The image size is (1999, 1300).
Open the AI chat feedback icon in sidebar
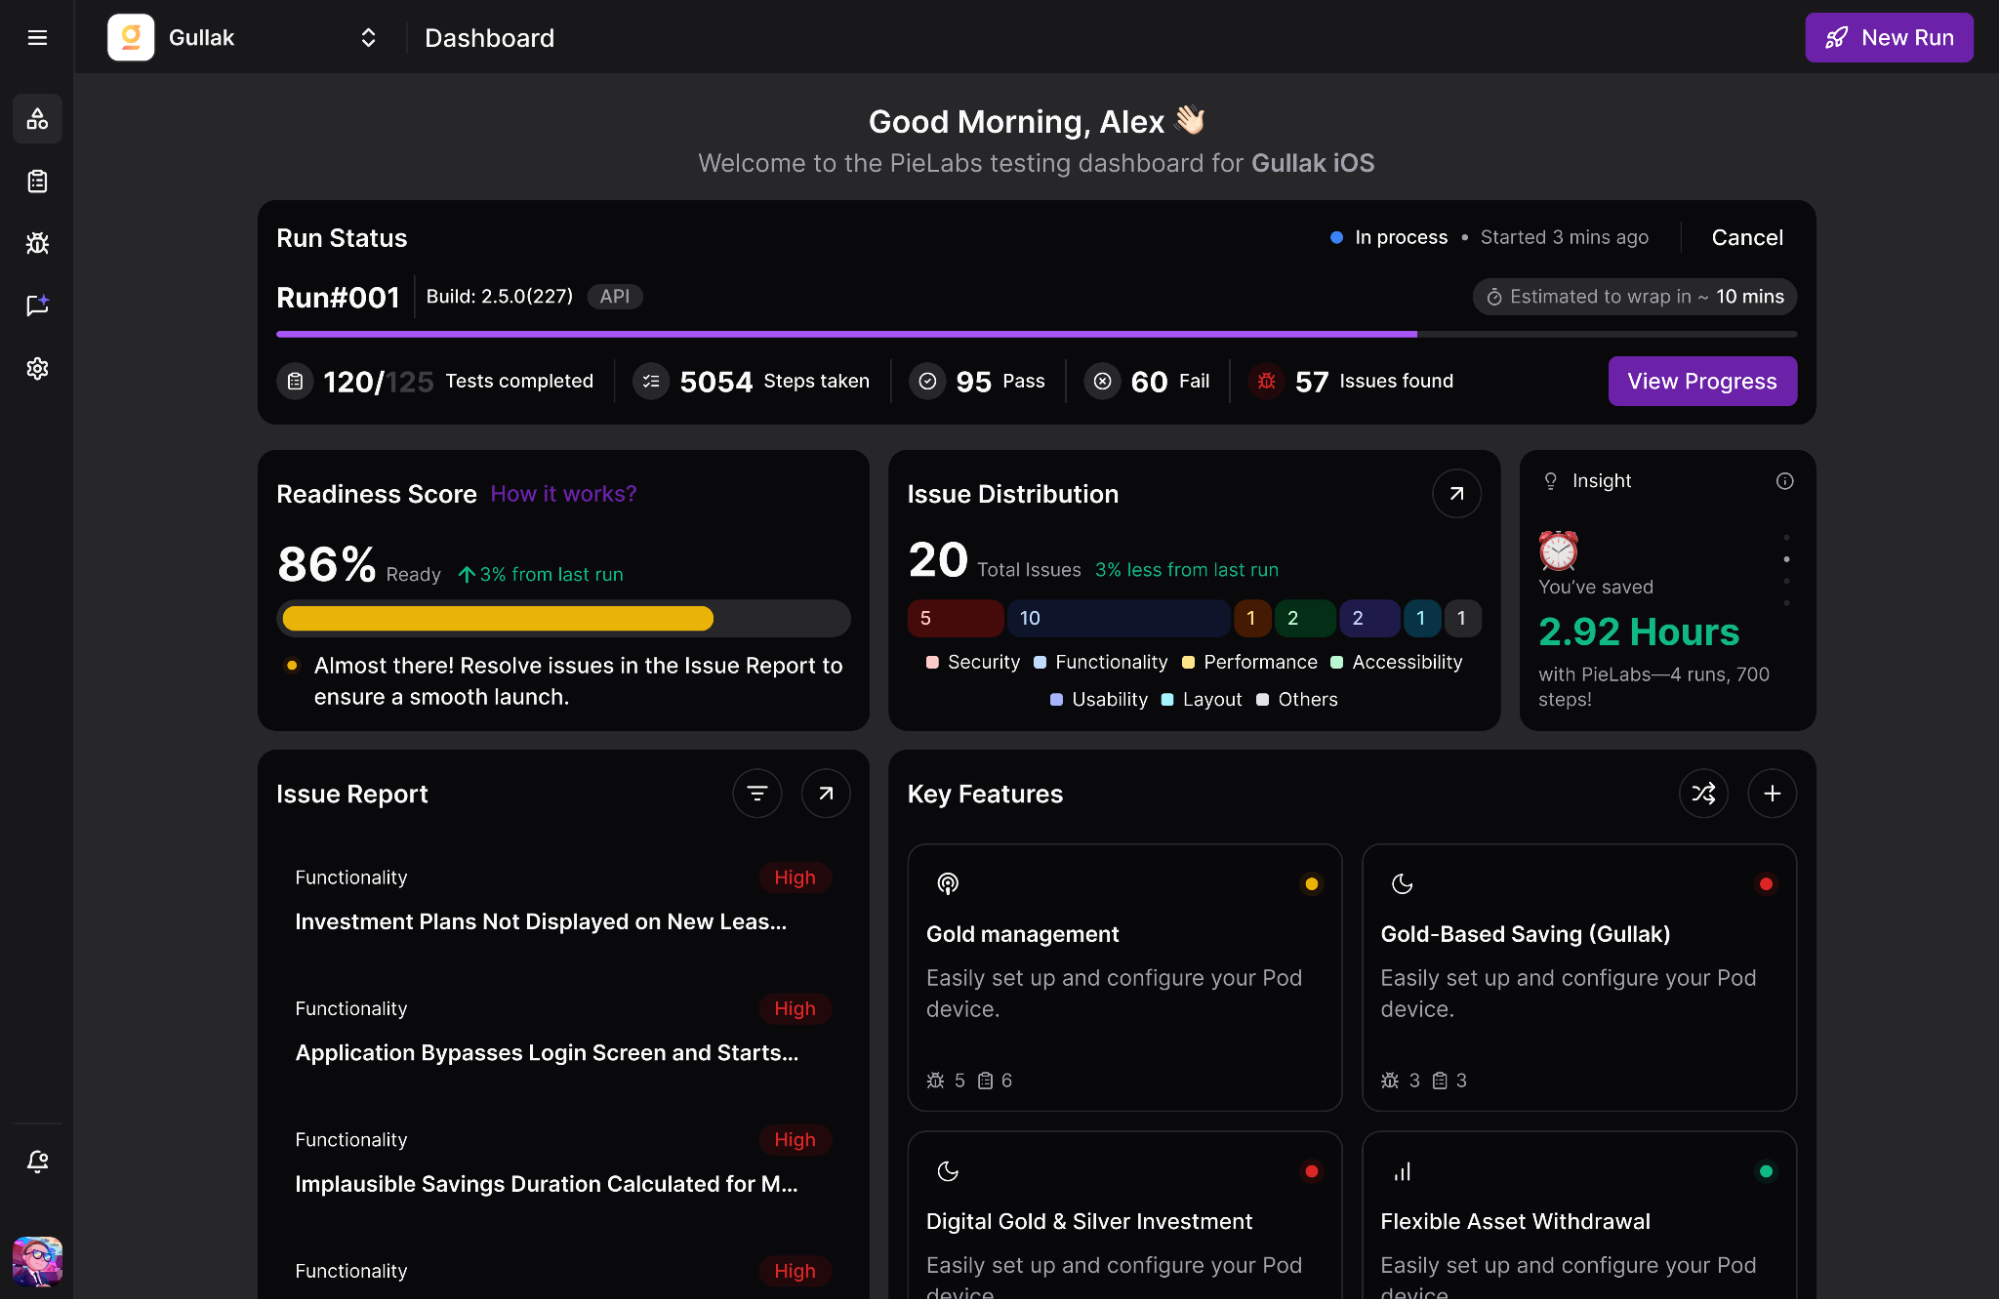click(37, 305)
